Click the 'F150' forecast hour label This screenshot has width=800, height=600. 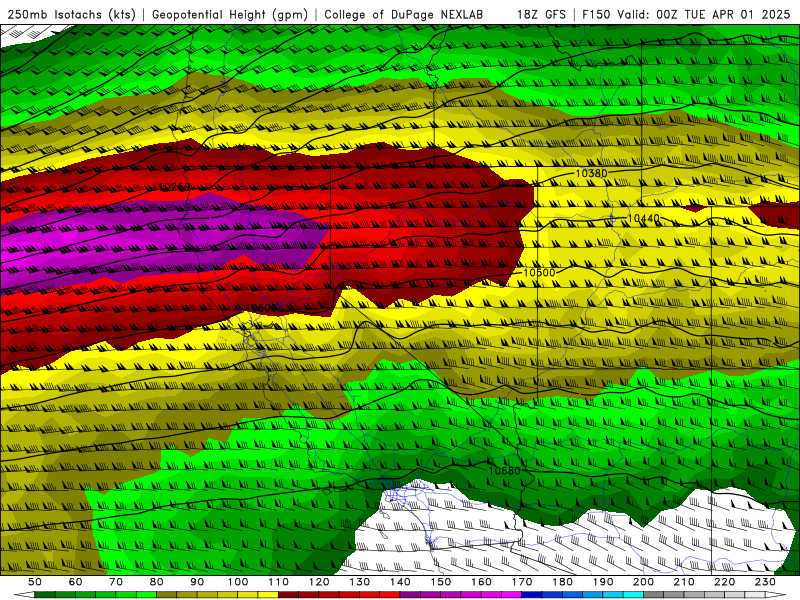coord(597,14)
